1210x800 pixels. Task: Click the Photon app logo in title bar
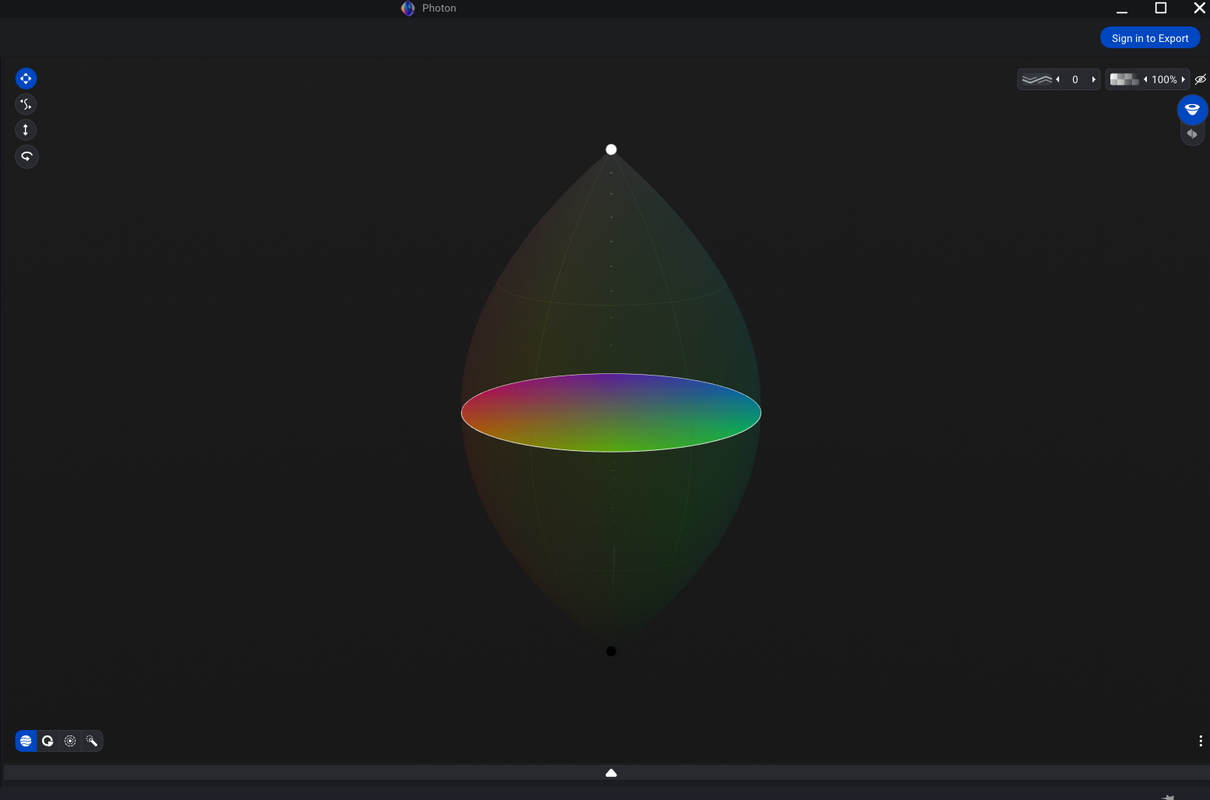408,8
